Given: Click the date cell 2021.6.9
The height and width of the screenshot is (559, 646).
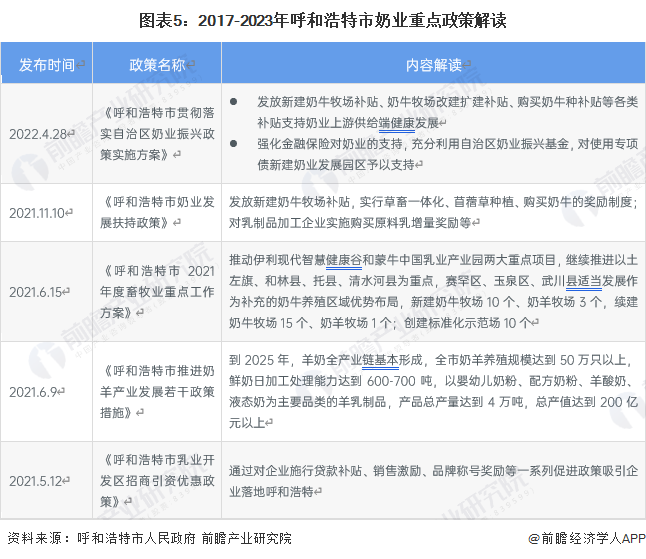Looking at the screenshot, I should (33, 392).
